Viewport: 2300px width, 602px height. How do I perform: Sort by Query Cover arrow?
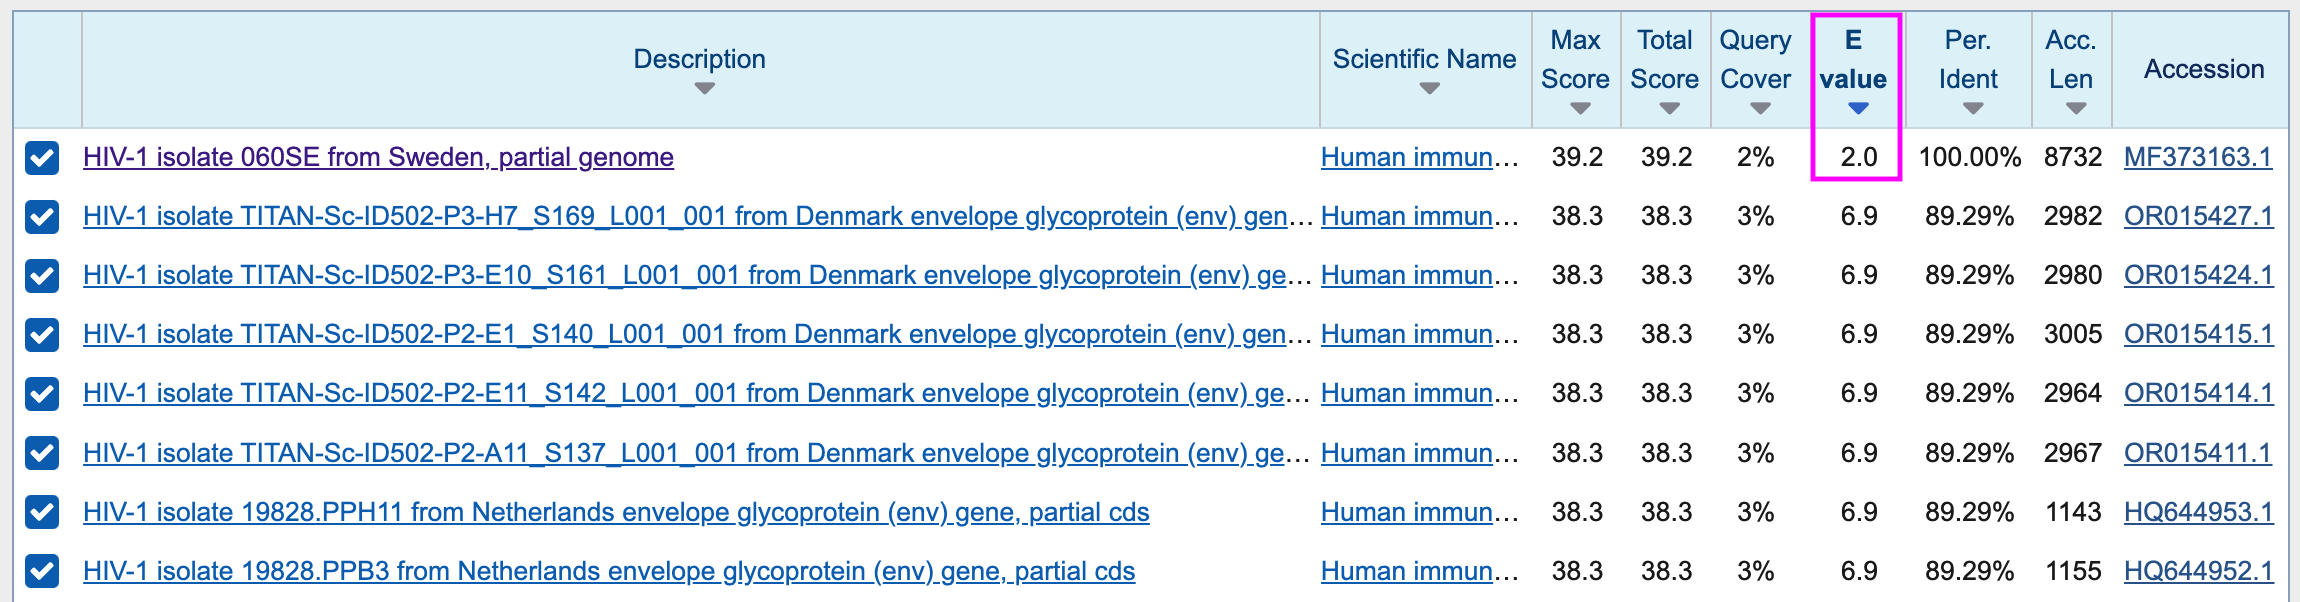point(1760,108)
